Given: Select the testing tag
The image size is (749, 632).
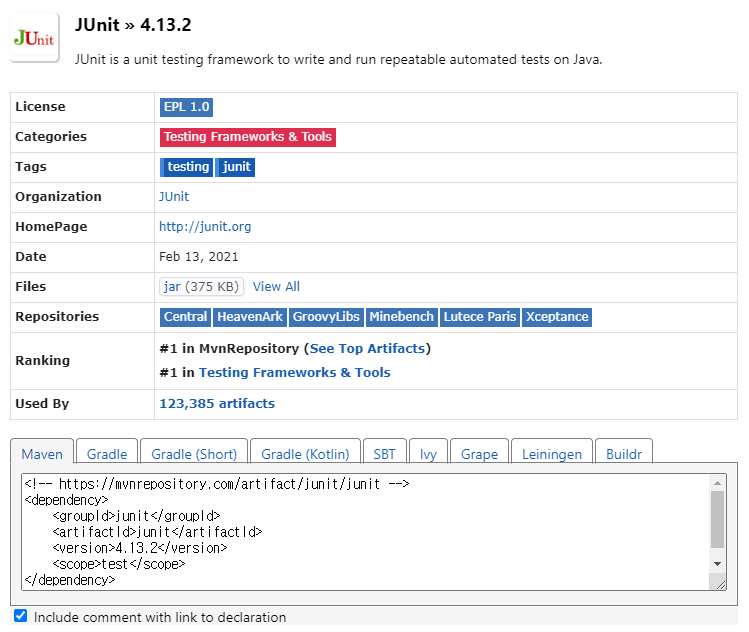Looking at the screenshot, I should 186,167.
